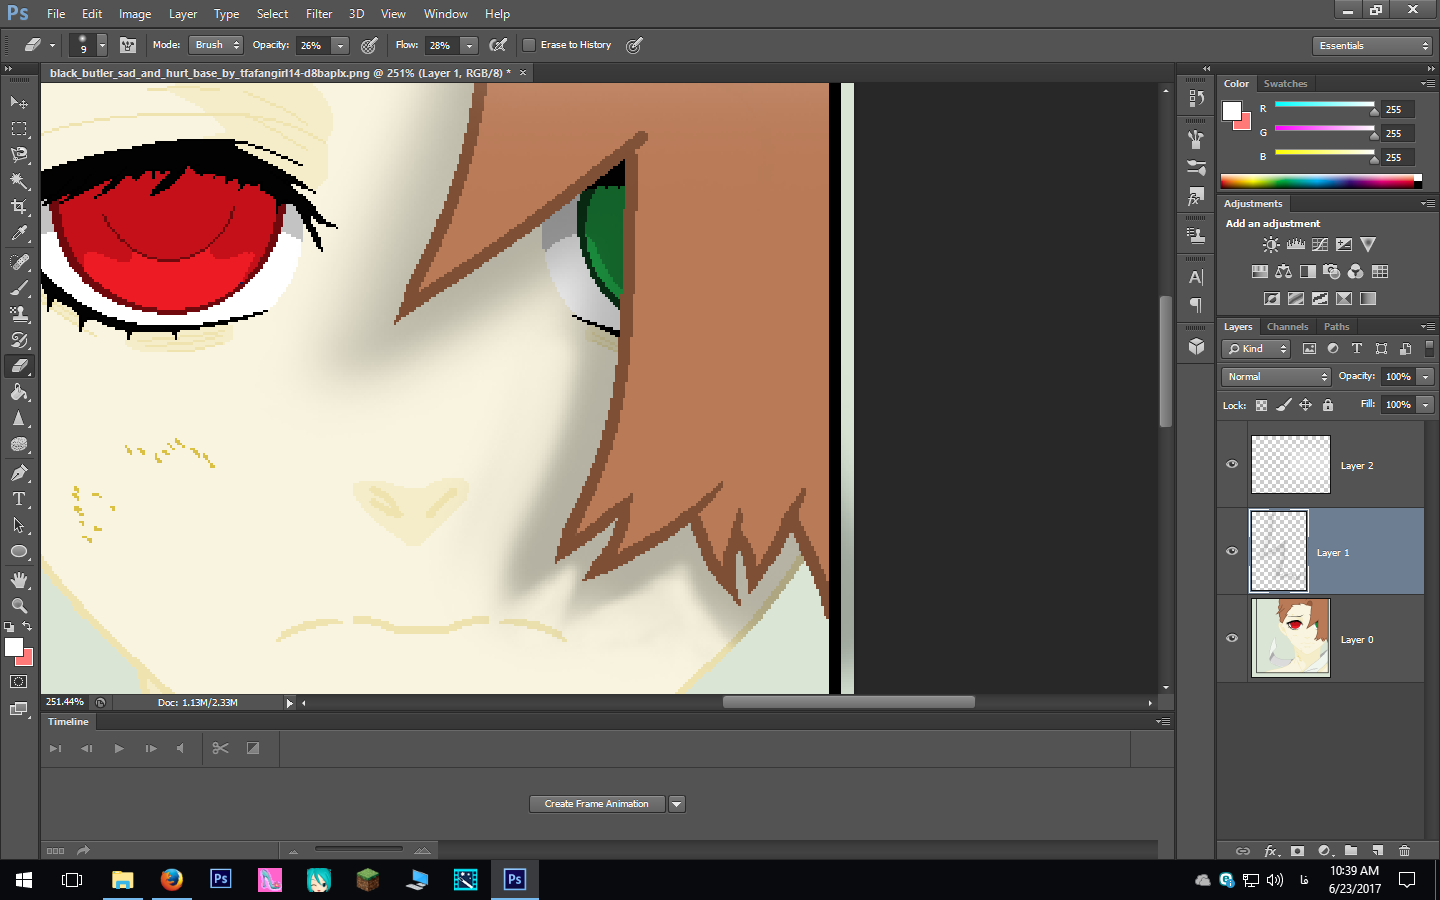This screenshot has height=900, width=1440.
Task: Hide Layer 1 visibility eye
Action: (1232, 551)
